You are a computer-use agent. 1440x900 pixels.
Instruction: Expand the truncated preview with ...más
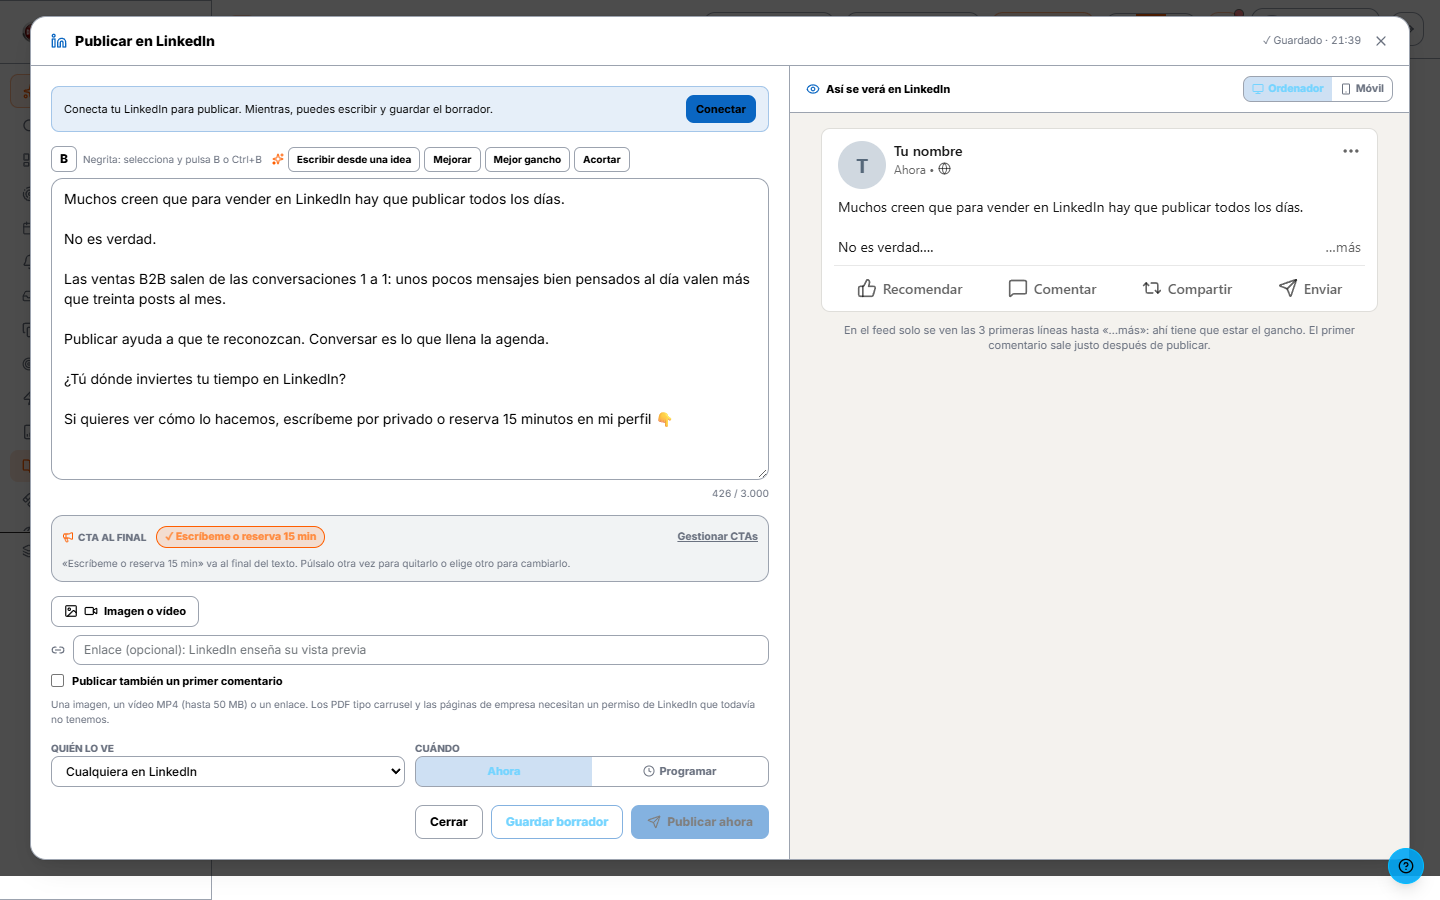(1343, 247)
